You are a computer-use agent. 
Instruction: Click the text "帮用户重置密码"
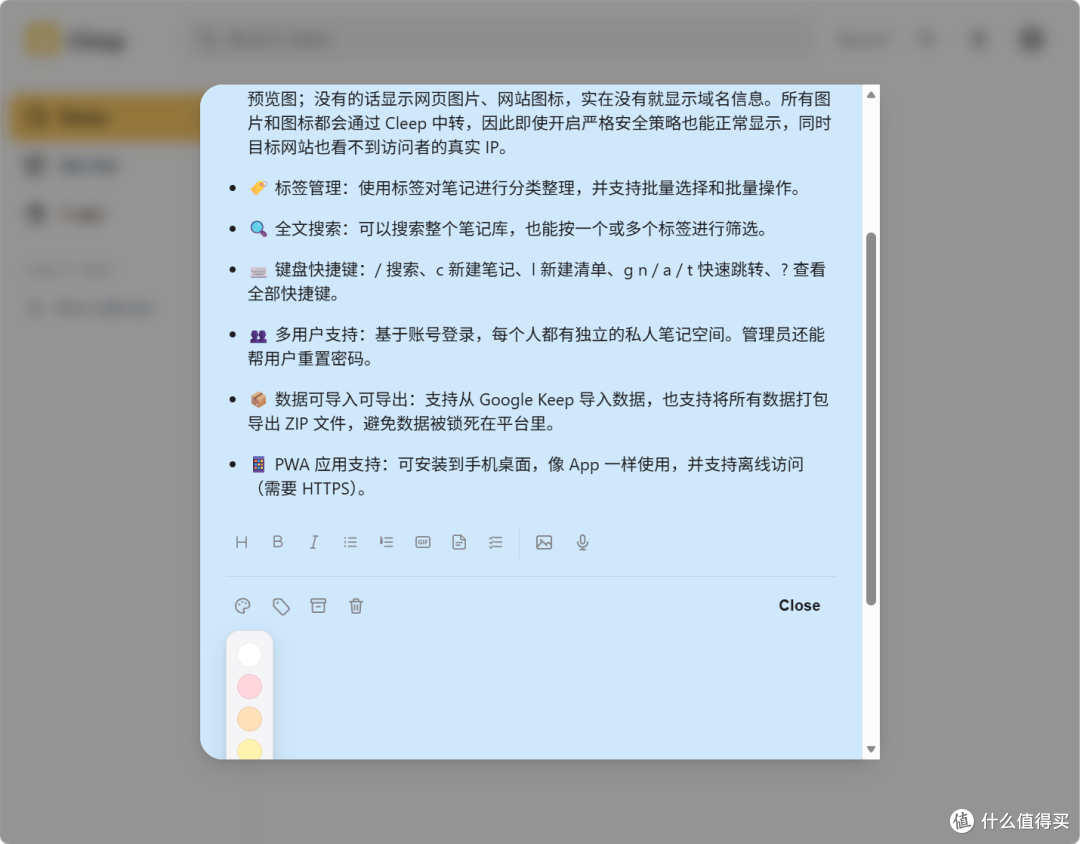pos(305,359)
